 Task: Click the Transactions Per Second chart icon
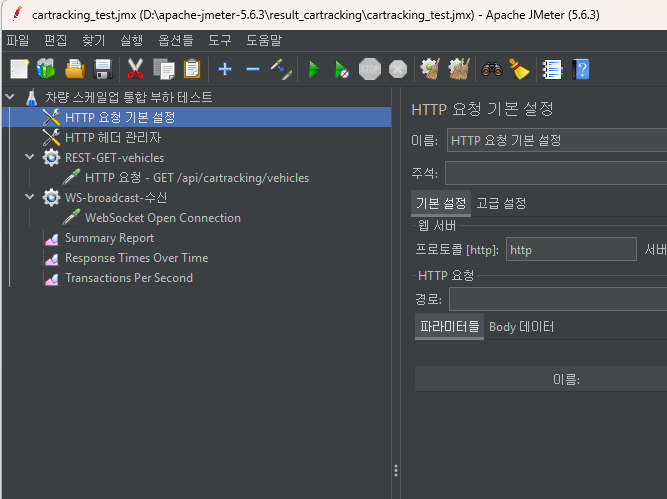[x=51, y=279]
